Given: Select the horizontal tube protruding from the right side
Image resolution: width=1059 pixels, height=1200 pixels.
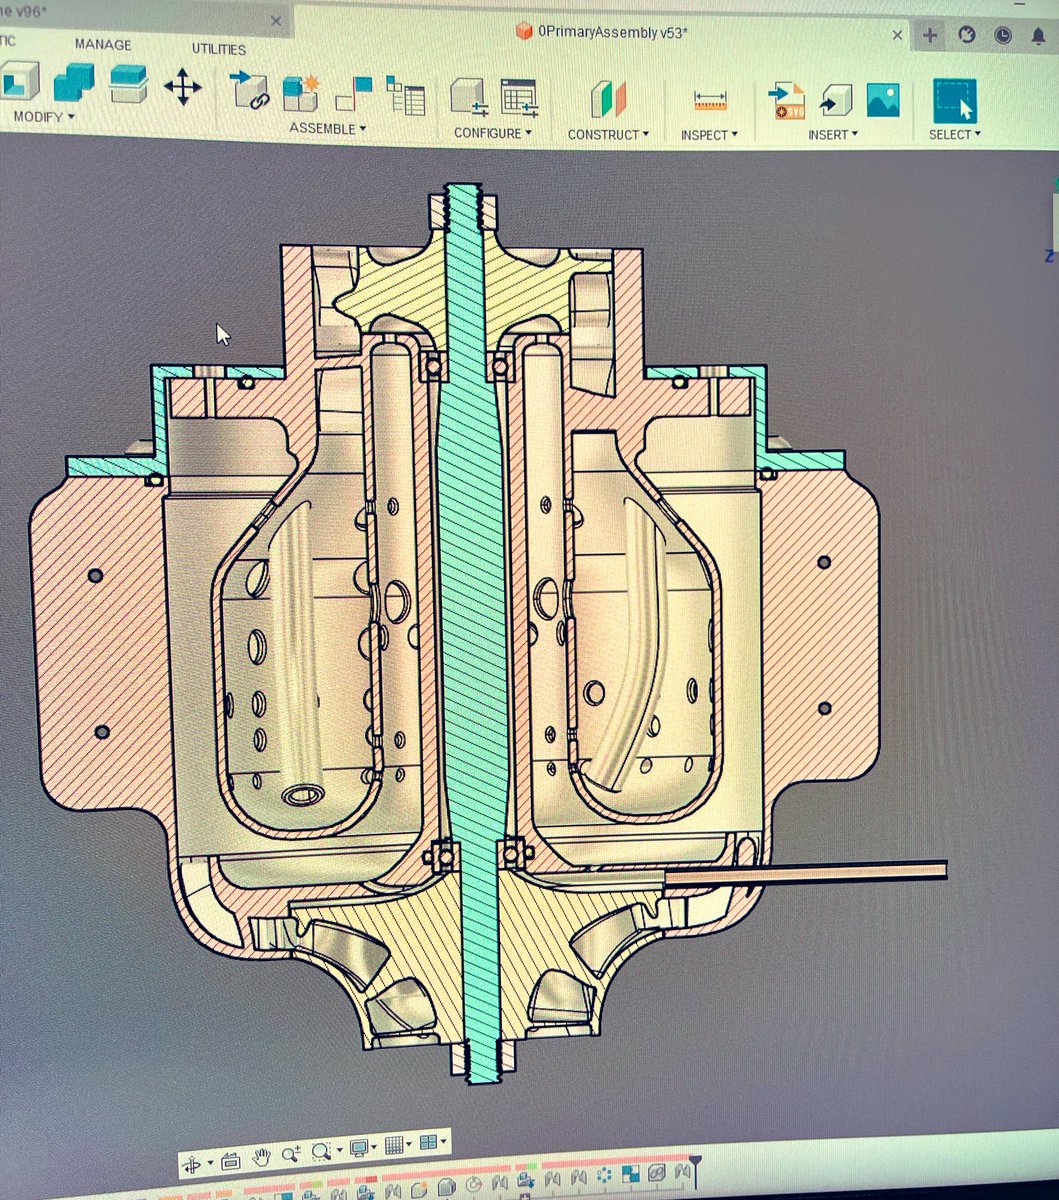Looking at the screenshot, I should point(806,872).
